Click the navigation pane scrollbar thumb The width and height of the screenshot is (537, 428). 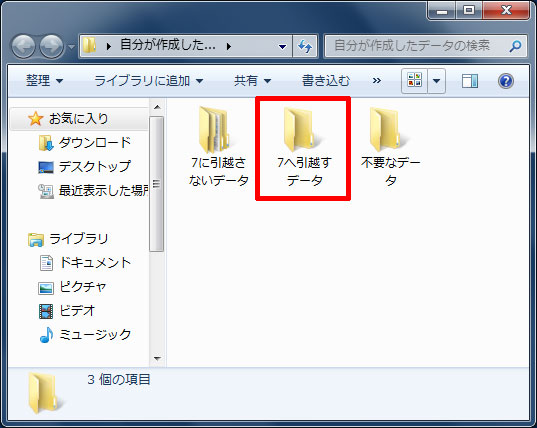(x=157, y=184)
